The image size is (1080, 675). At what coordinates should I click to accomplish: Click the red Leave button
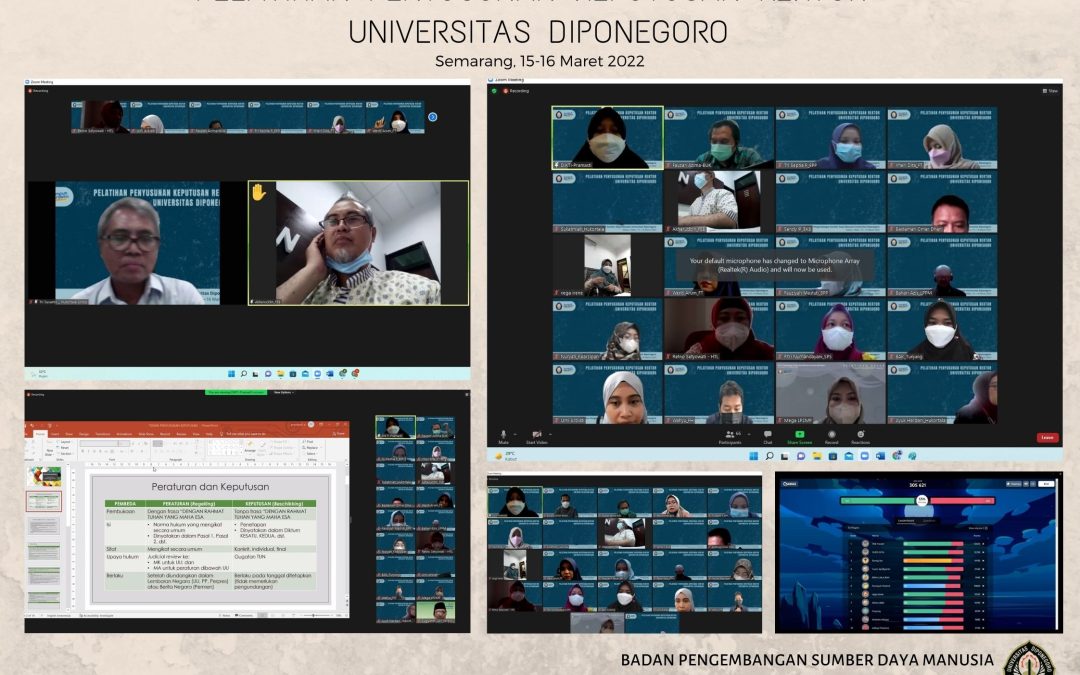click(1047, 437)
